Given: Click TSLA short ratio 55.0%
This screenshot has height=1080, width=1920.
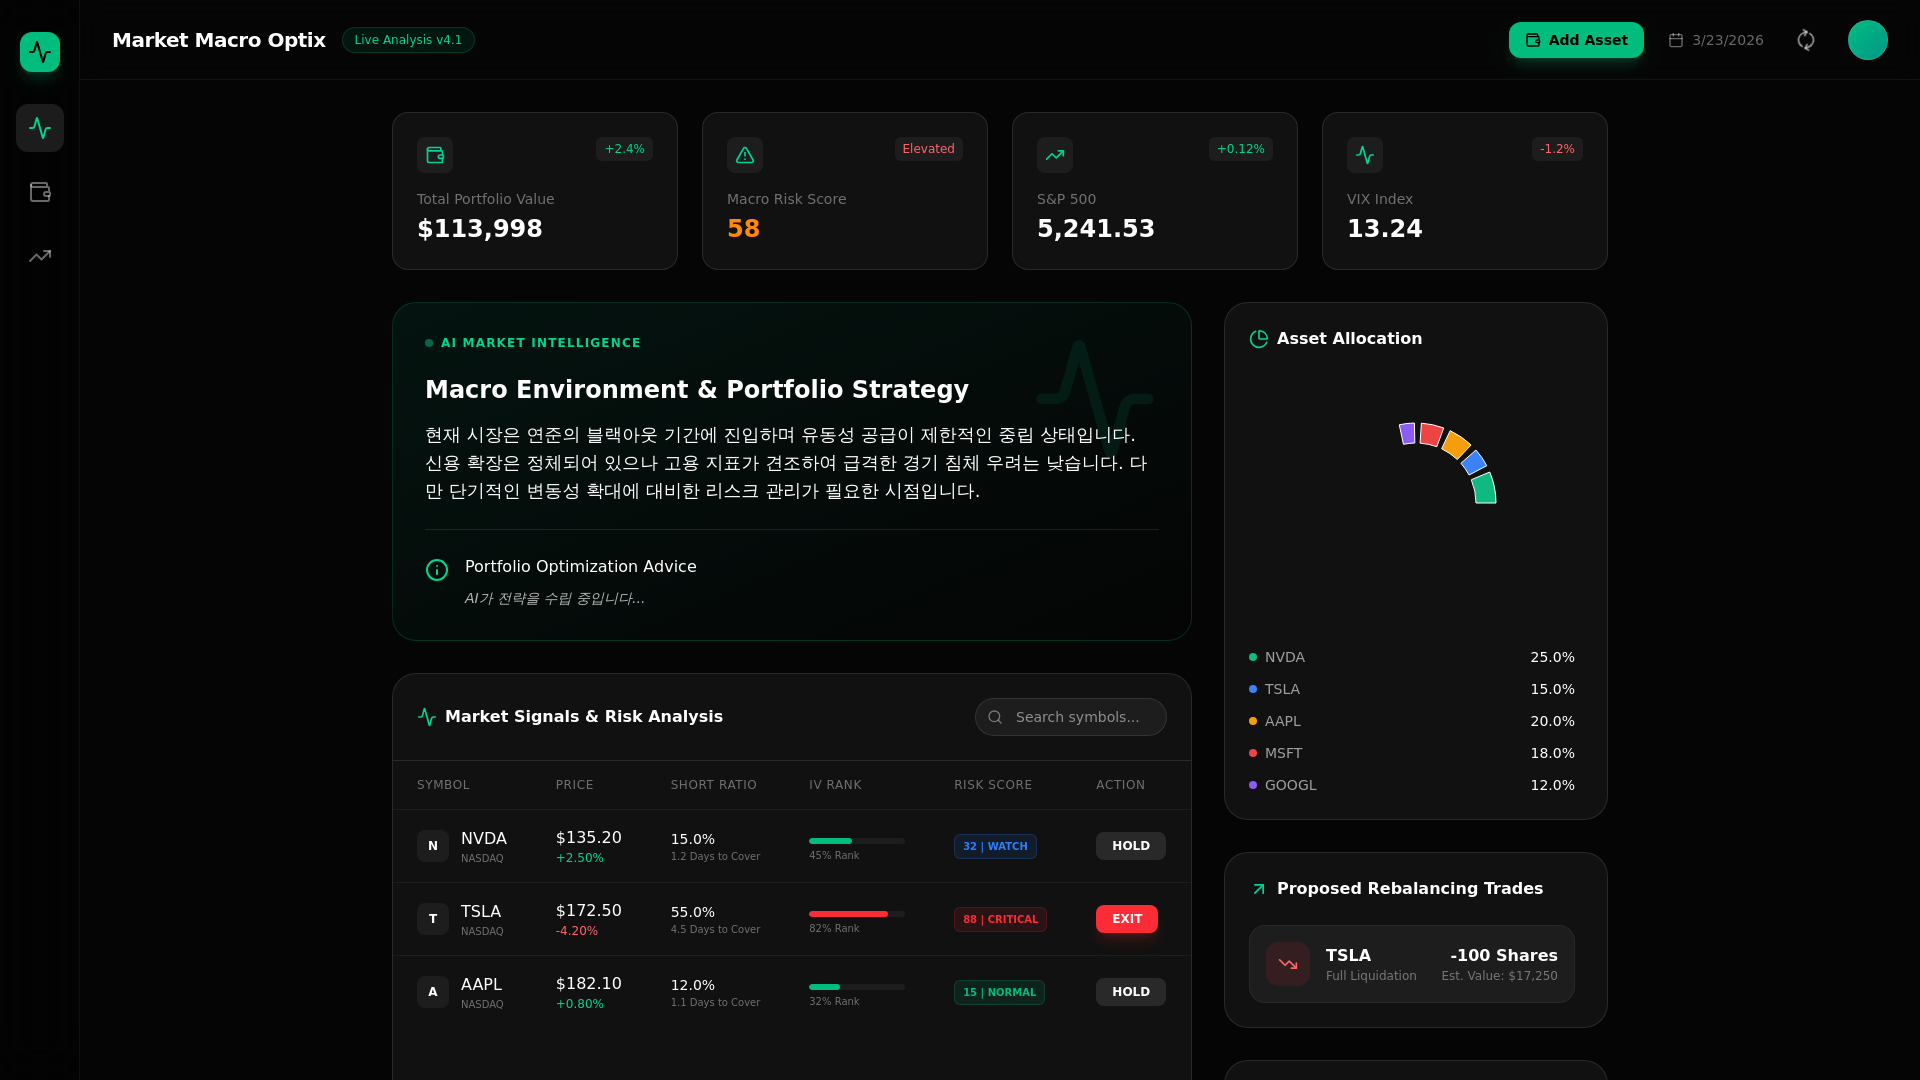Looking at the screenshot, I should [x=693, y=912].
